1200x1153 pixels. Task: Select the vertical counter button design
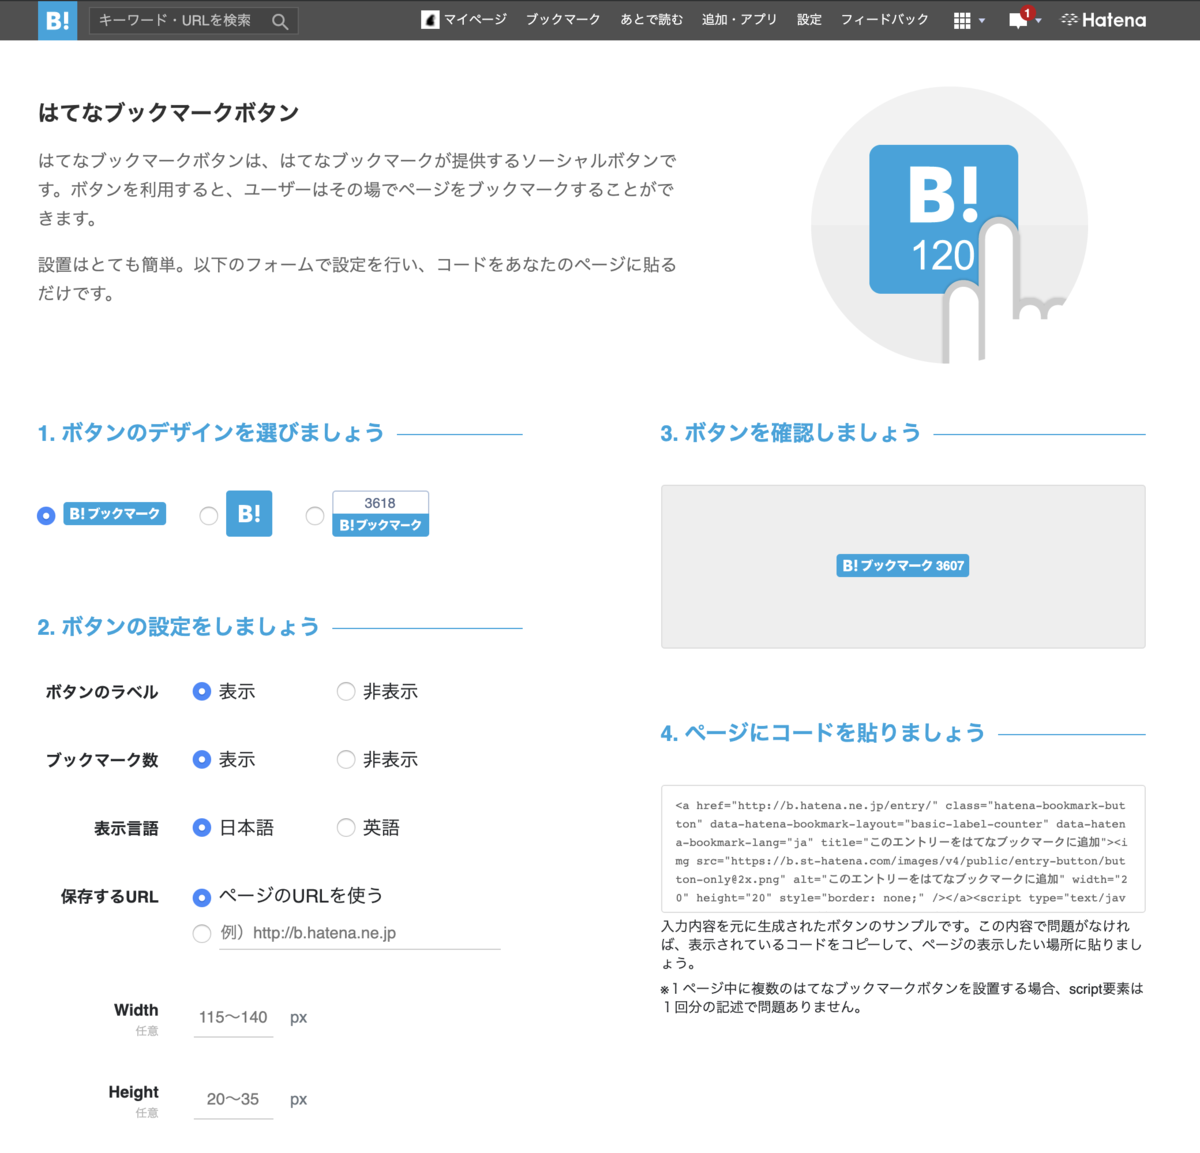click(x=315, y=515)
